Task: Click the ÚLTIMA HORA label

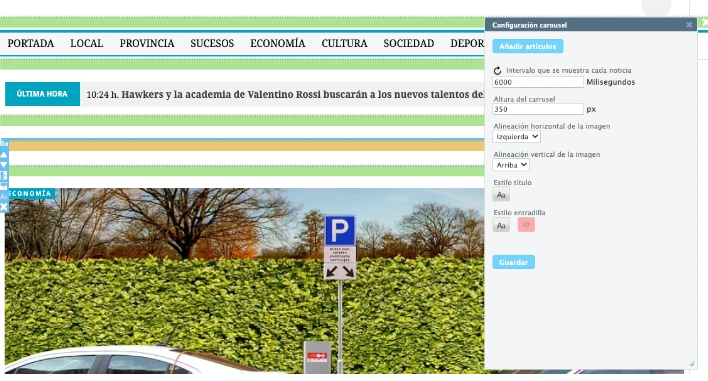Action: pos(42,94)
